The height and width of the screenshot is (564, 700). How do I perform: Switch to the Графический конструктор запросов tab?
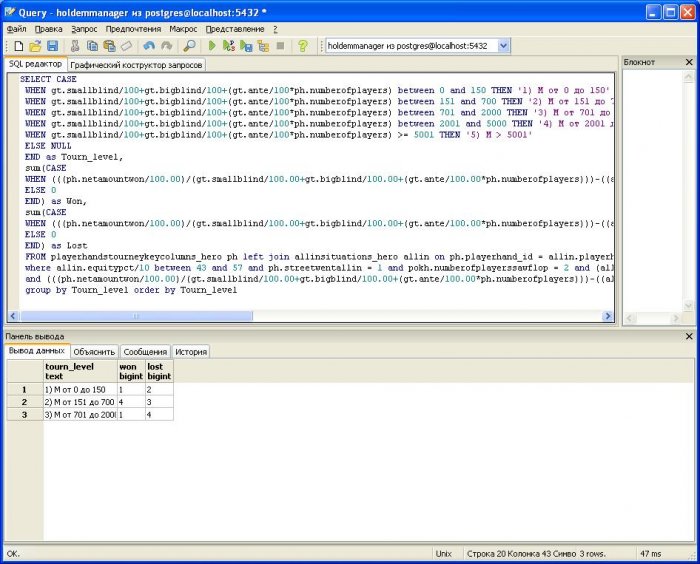point(136,64)
